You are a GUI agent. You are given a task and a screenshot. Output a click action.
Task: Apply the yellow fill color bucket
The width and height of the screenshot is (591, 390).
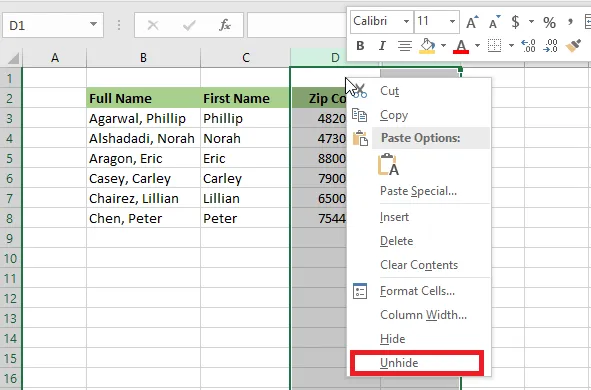[427, 46]
